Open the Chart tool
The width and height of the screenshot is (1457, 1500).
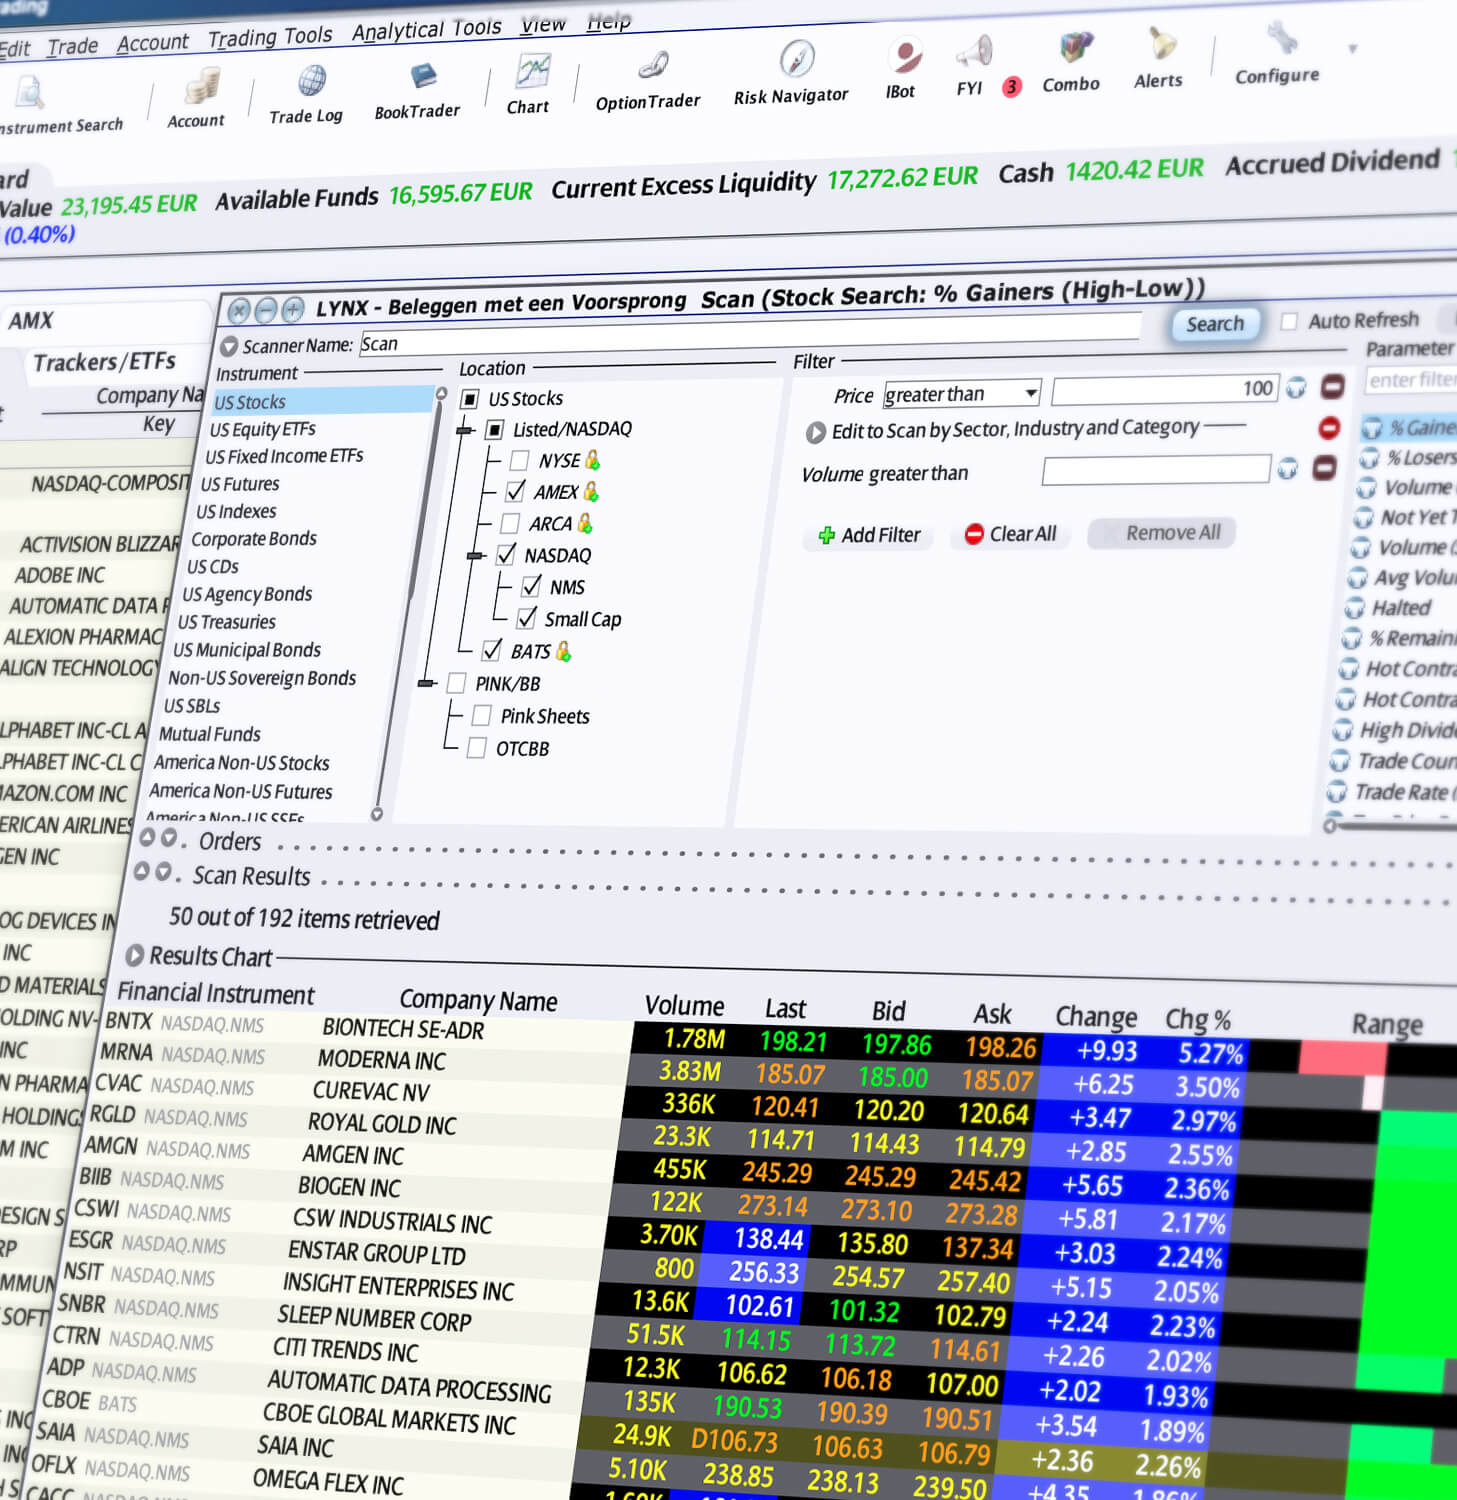[x=531, y=71]
